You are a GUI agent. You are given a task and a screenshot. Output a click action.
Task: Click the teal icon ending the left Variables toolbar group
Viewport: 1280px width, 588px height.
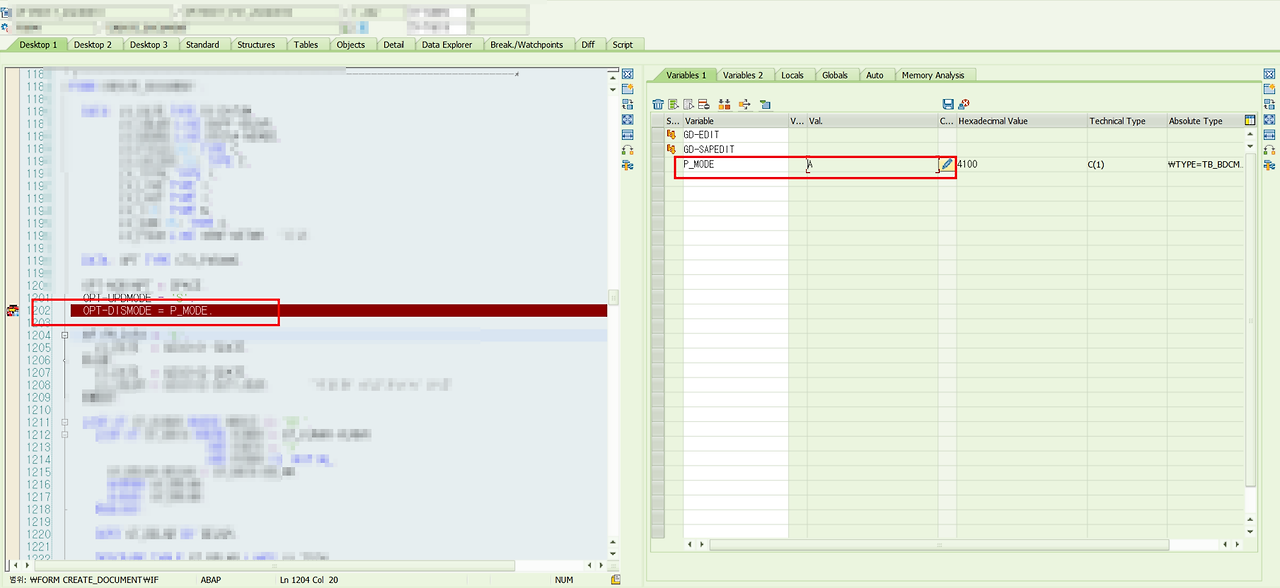765,104
